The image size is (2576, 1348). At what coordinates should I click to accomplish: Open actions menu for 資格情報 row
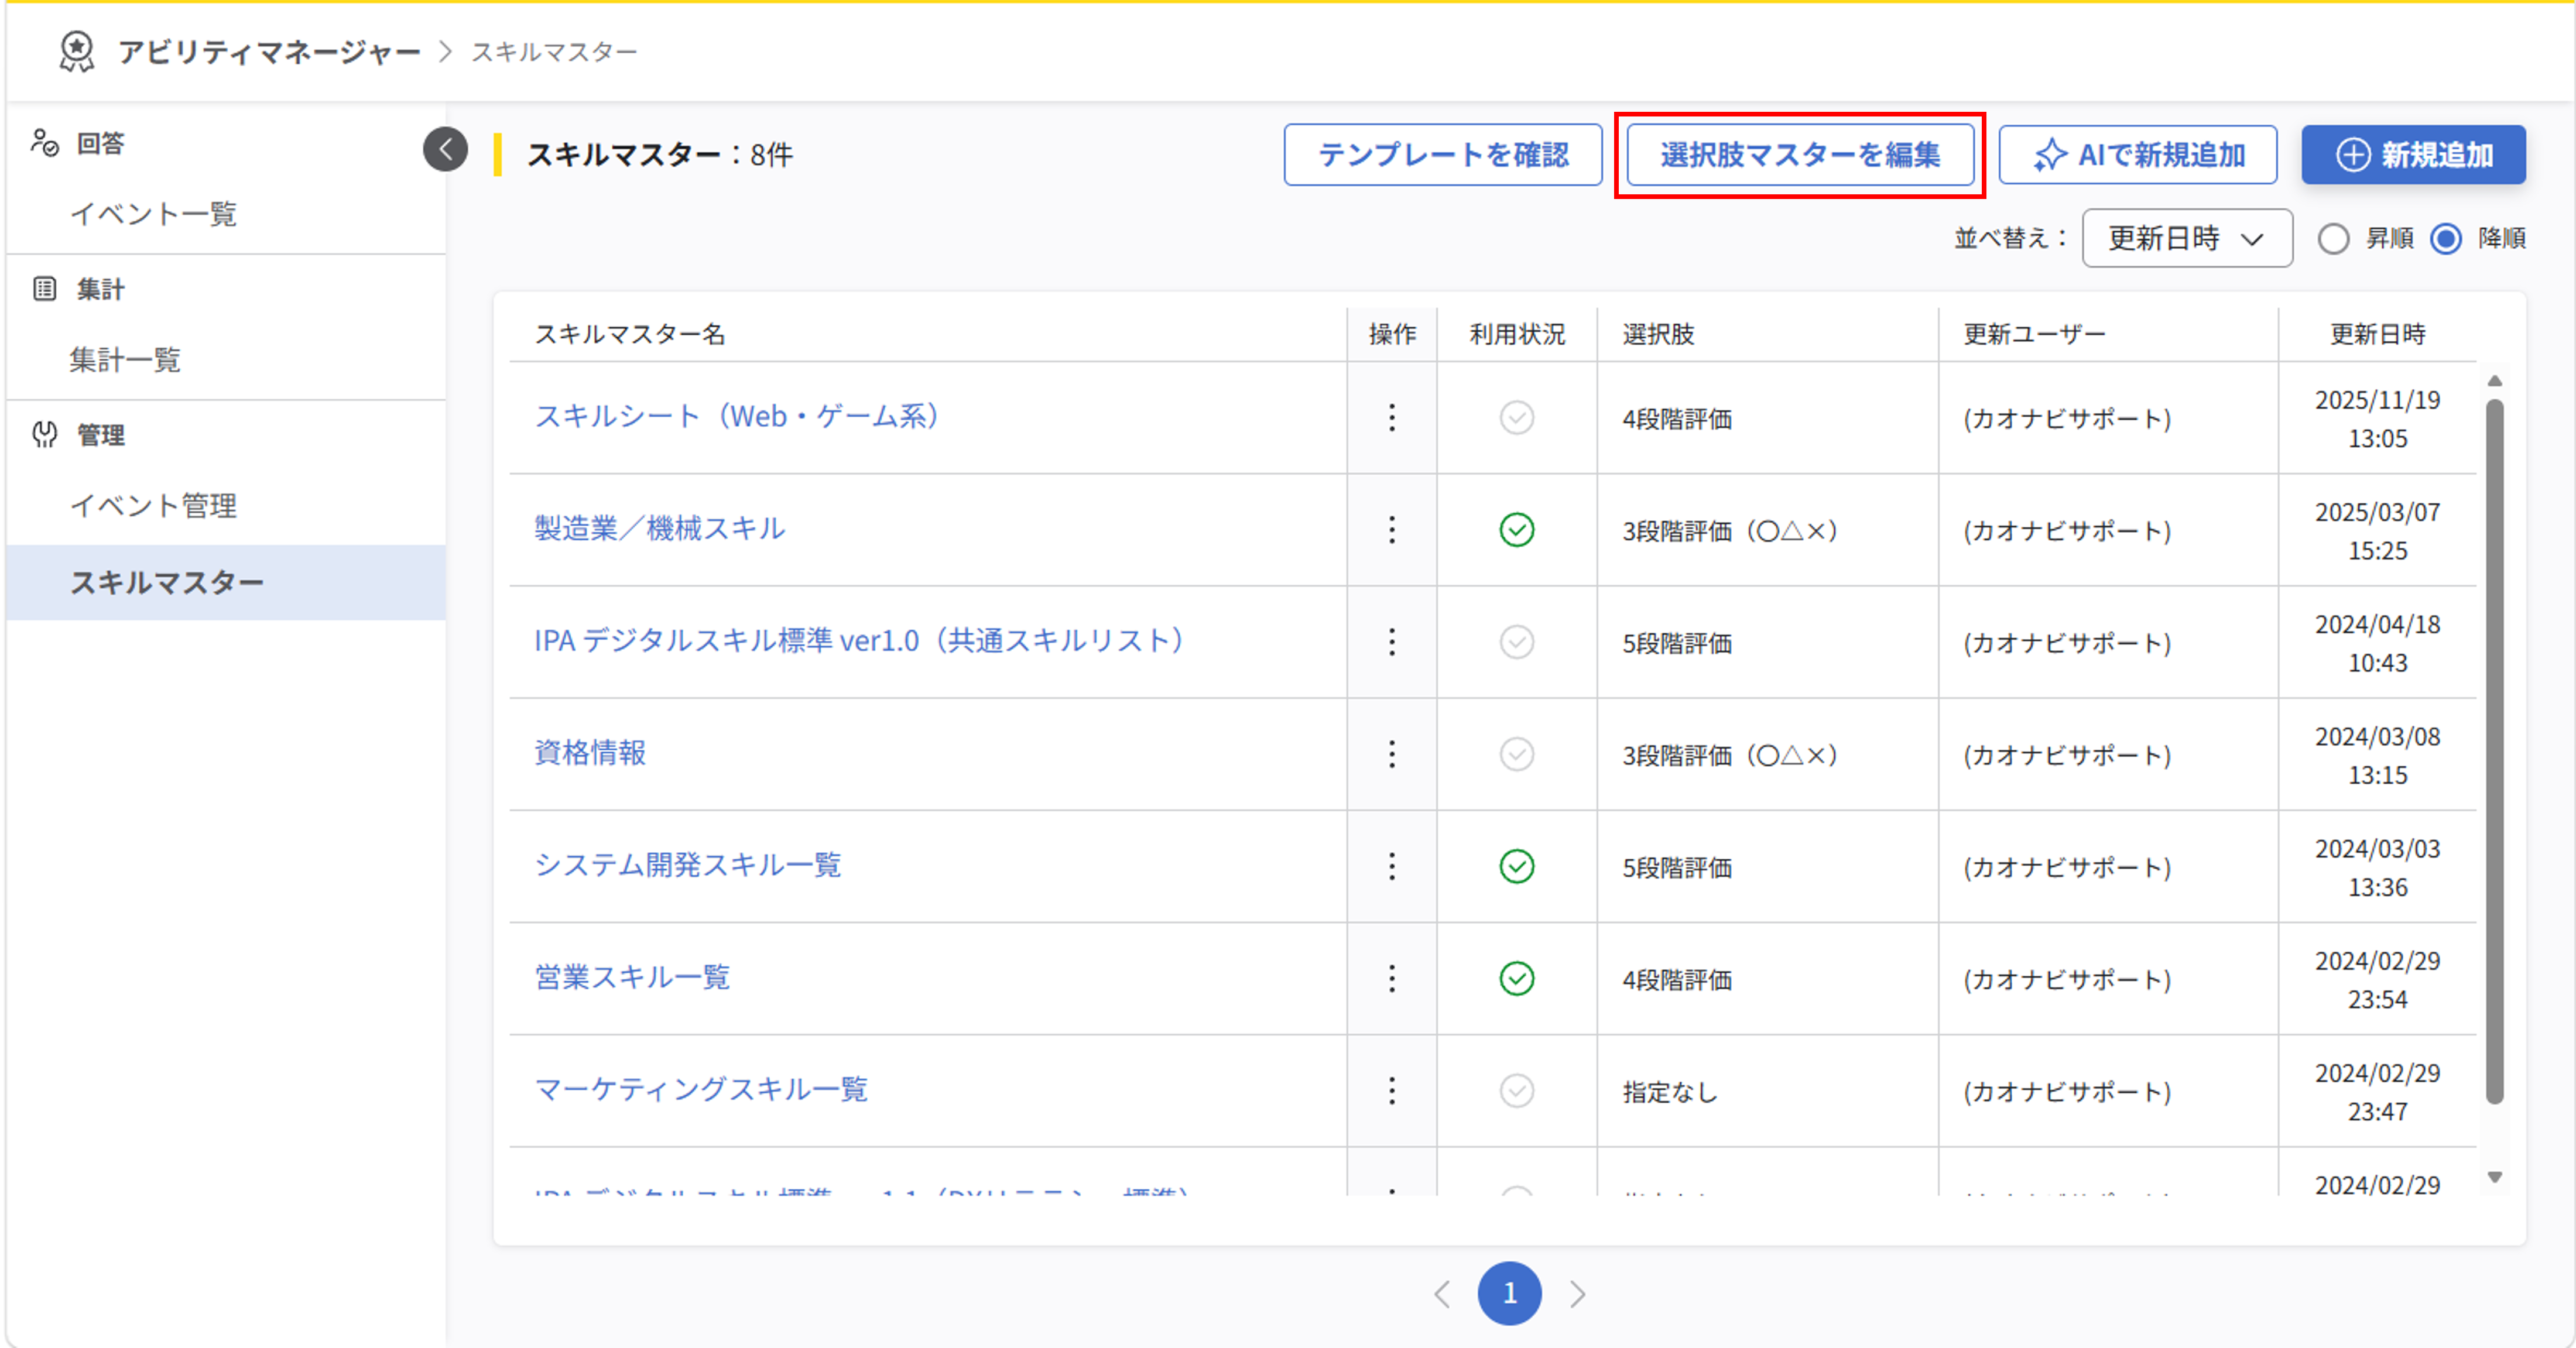click(1392, 754)
